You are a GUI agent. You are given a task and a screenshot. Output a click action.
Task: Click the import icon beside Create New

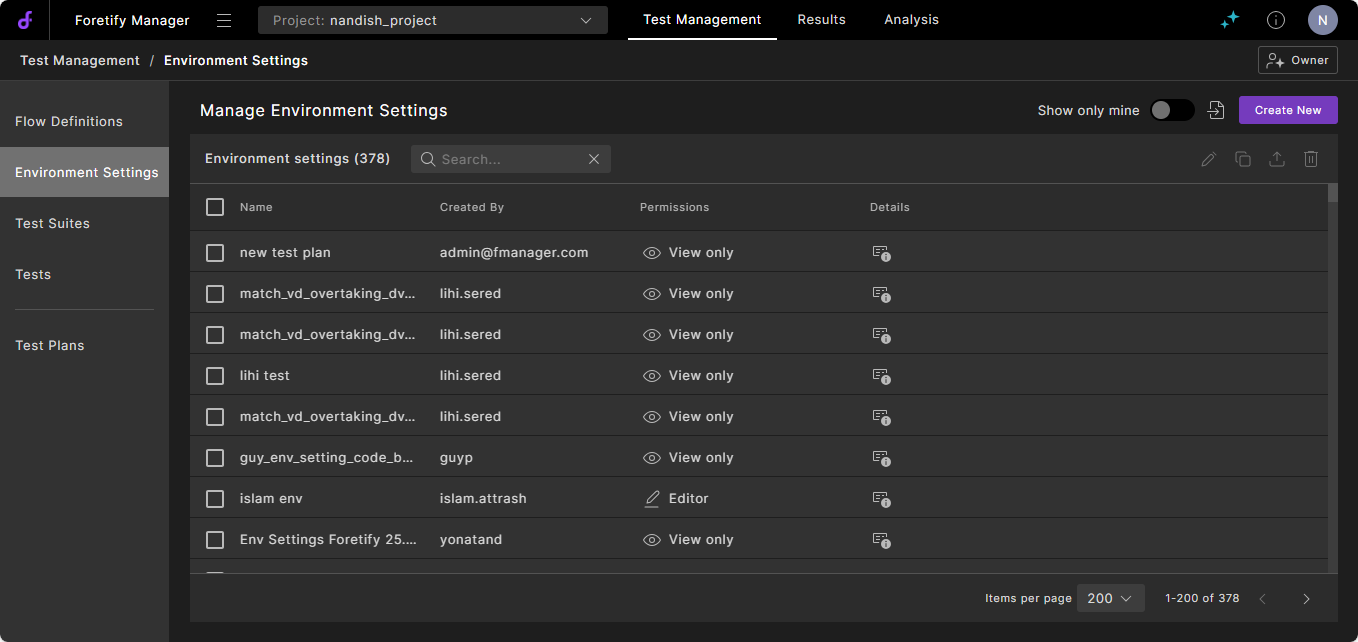click(1216, 110)
